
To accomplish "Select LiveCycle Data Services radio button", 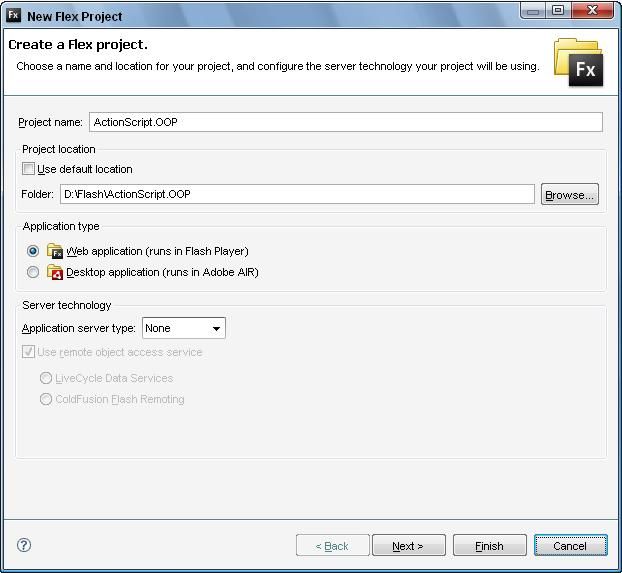I will [46, 378].
